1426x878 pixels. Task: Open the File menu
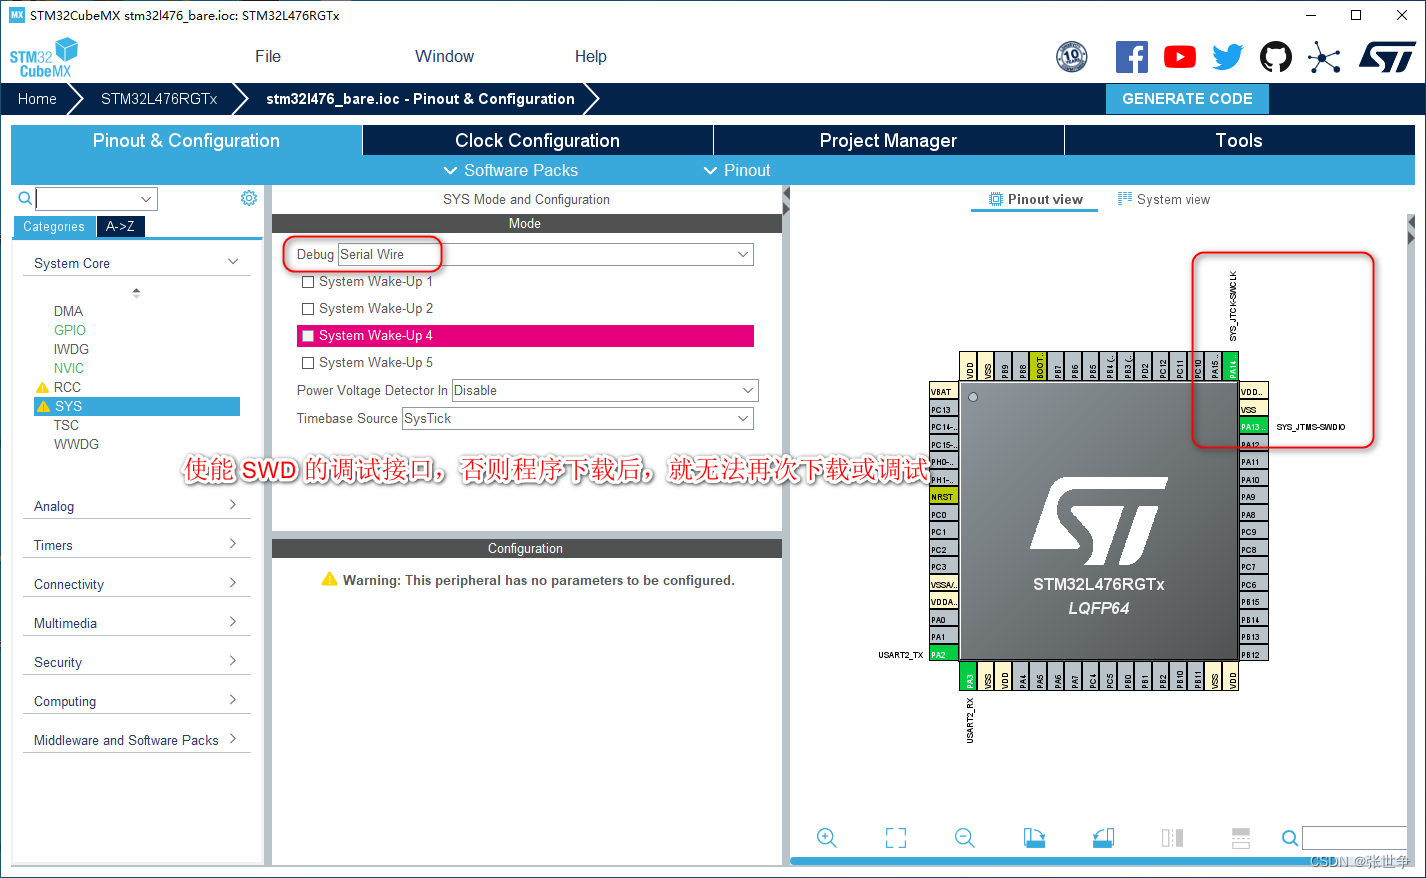pyautogui.click(x=268, y=56)
